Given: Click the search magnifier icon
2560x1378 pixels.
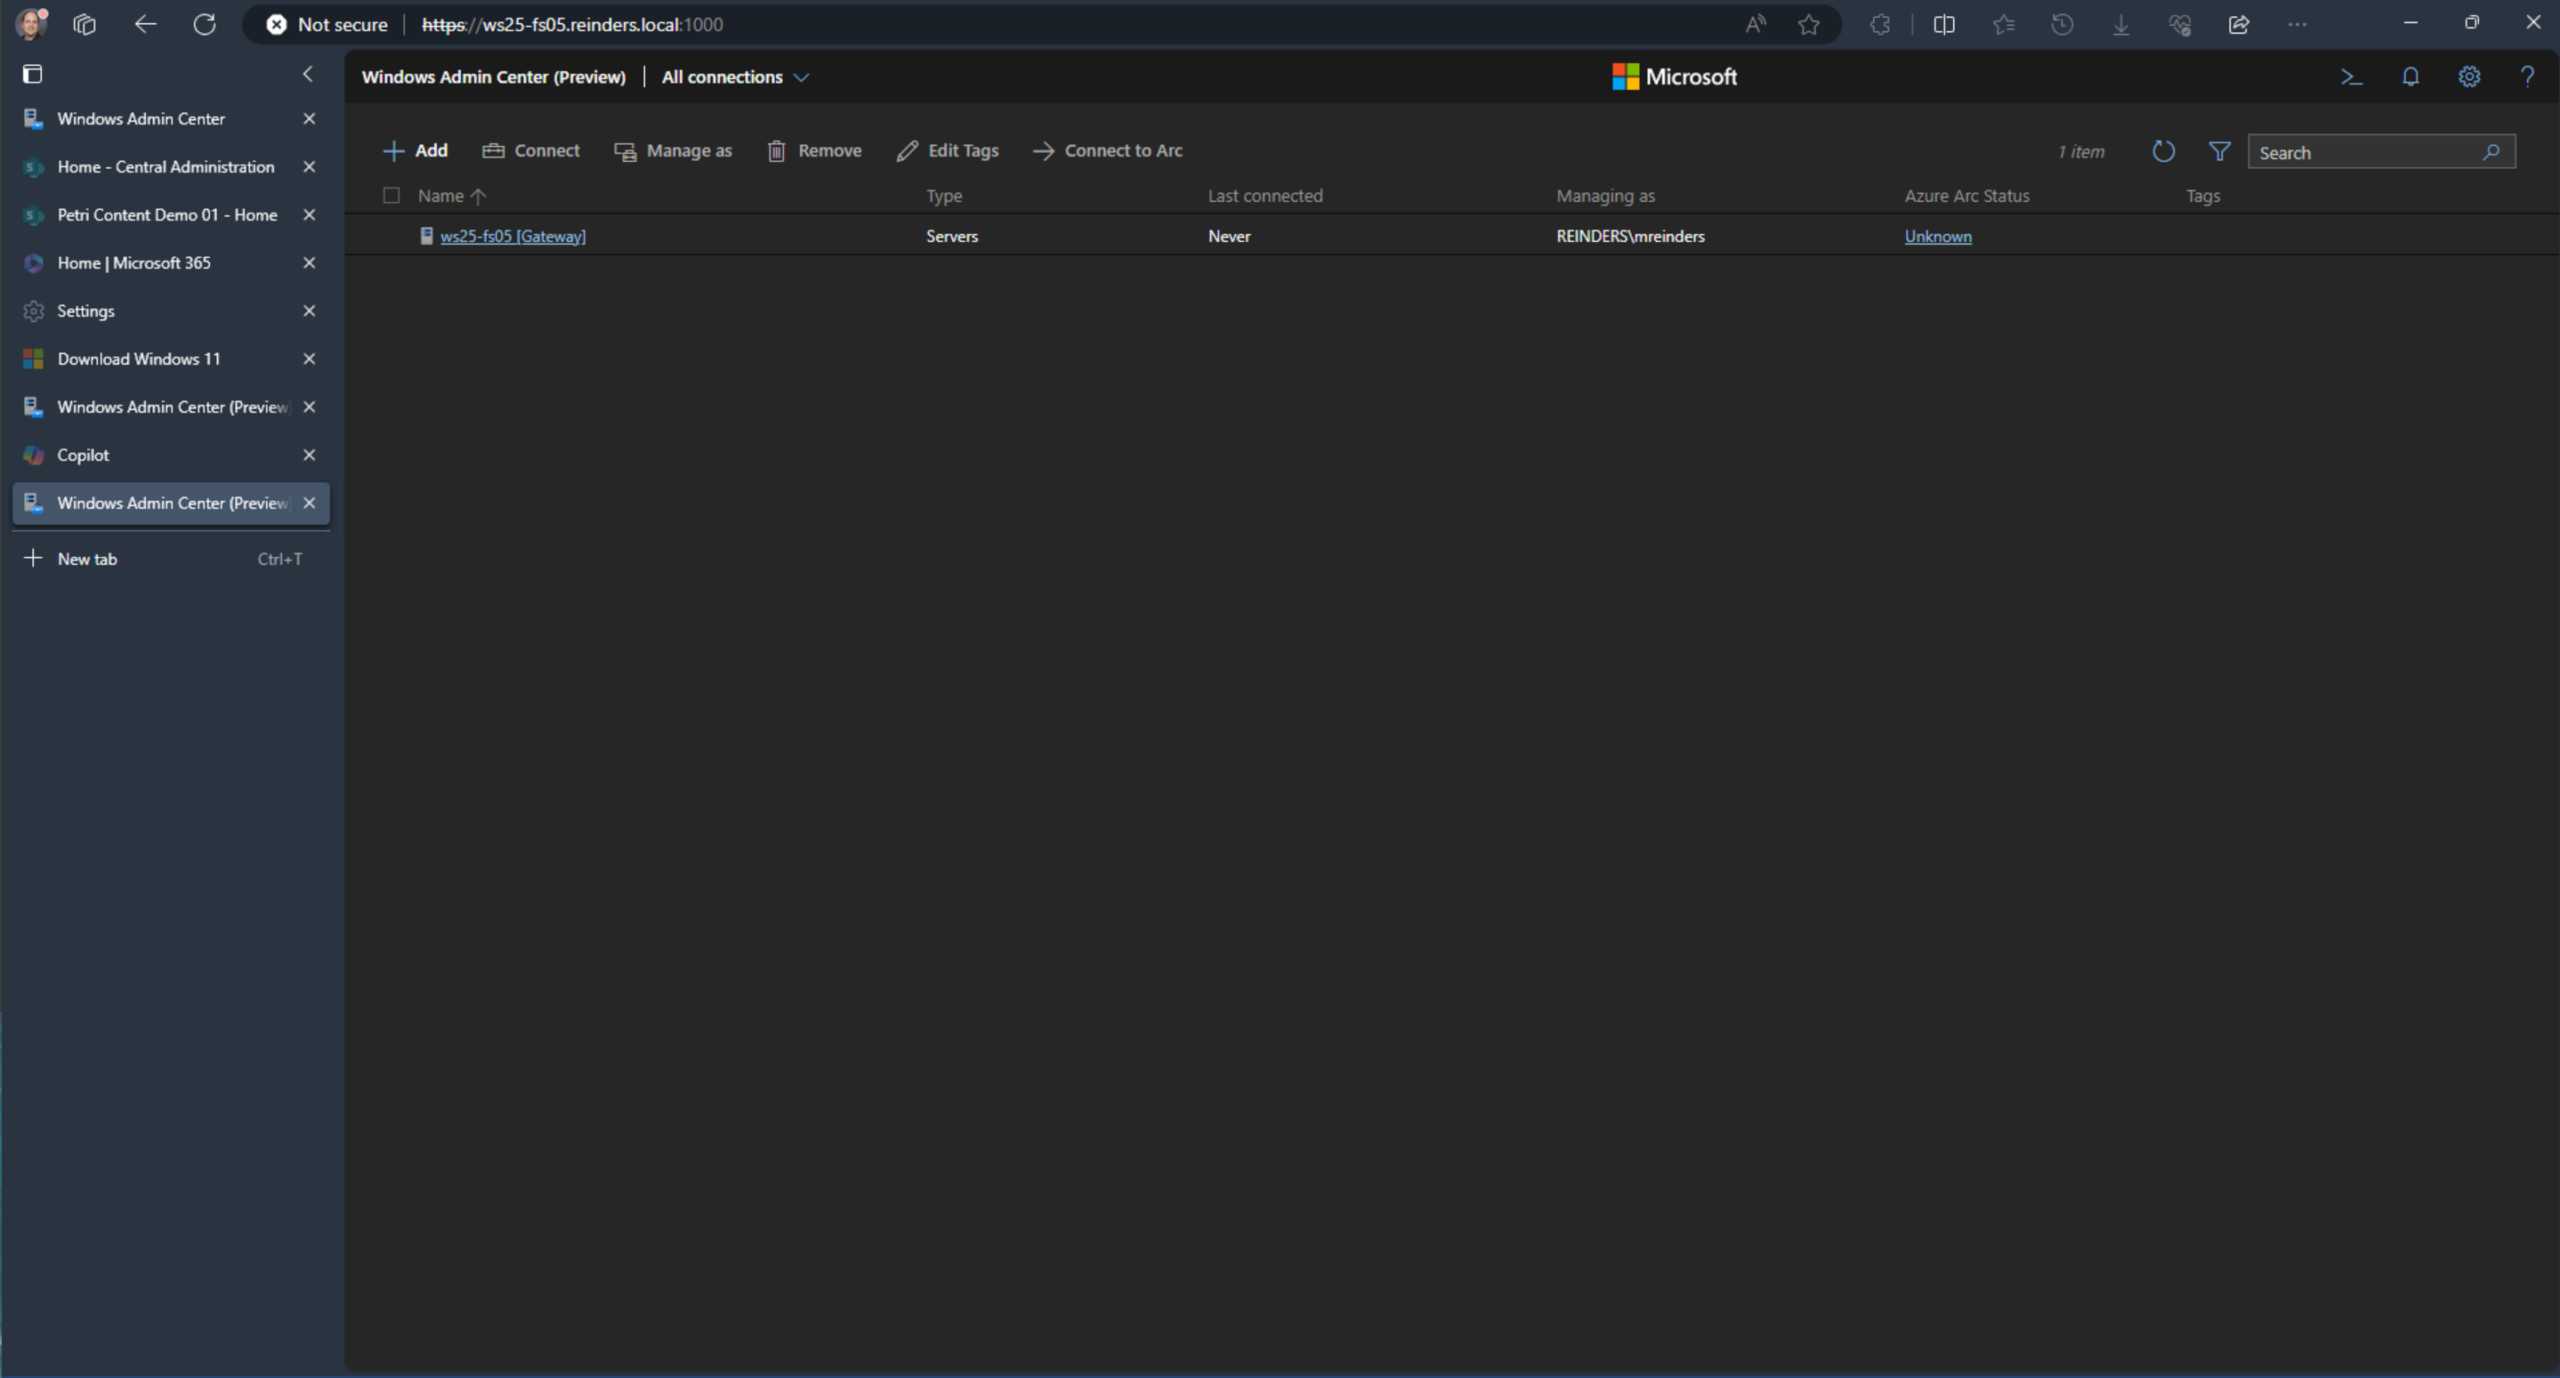Looking at the screenshot, I should click(2491, 152).
